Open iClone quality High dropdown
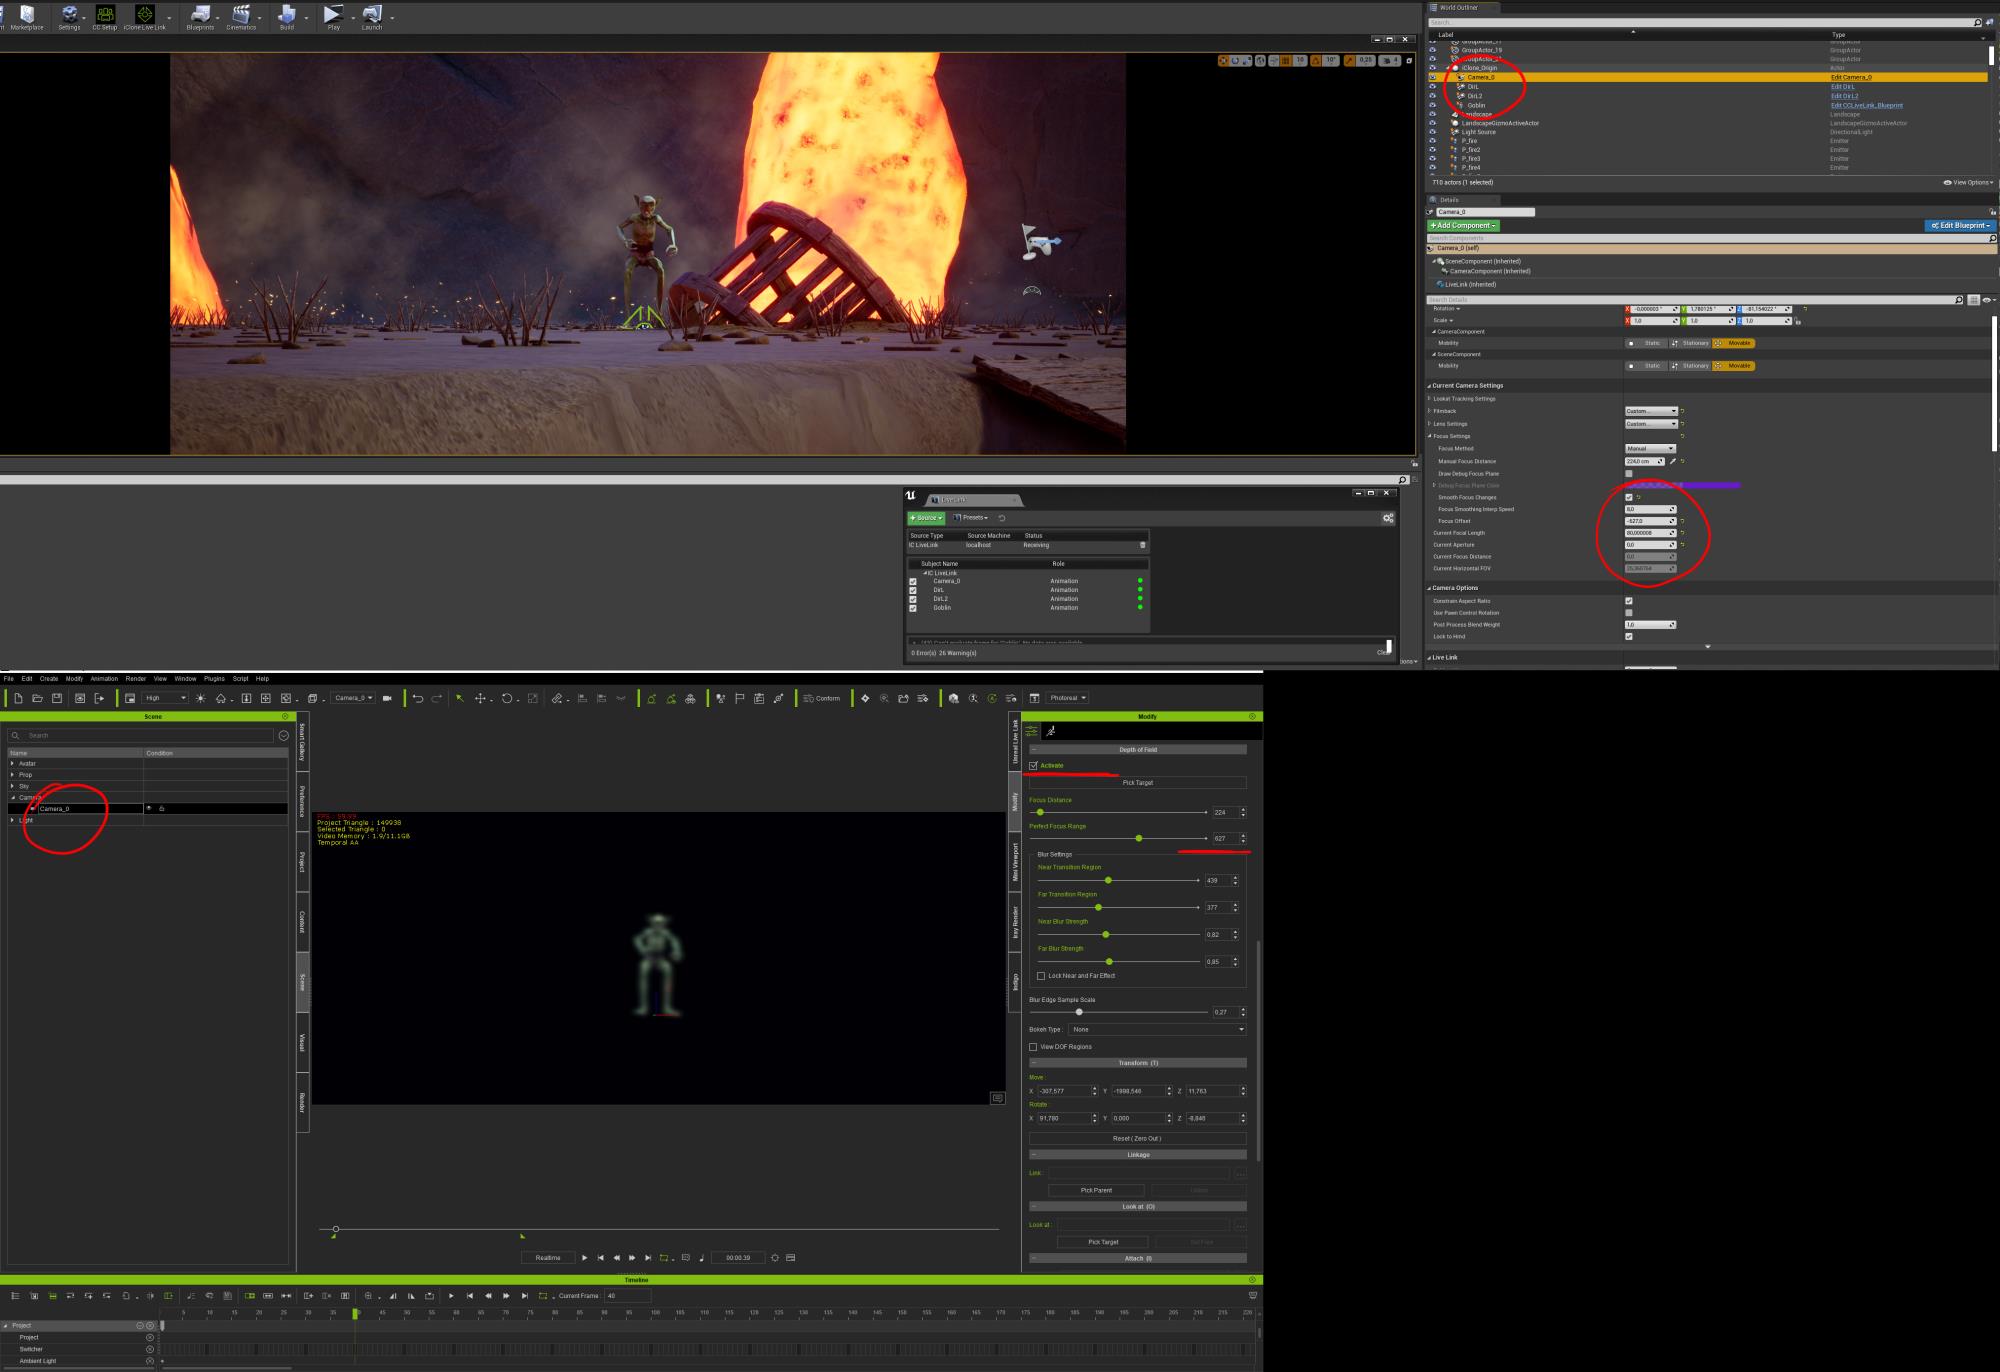This screenshot has width=2000, height=1372. click(166, 698)
